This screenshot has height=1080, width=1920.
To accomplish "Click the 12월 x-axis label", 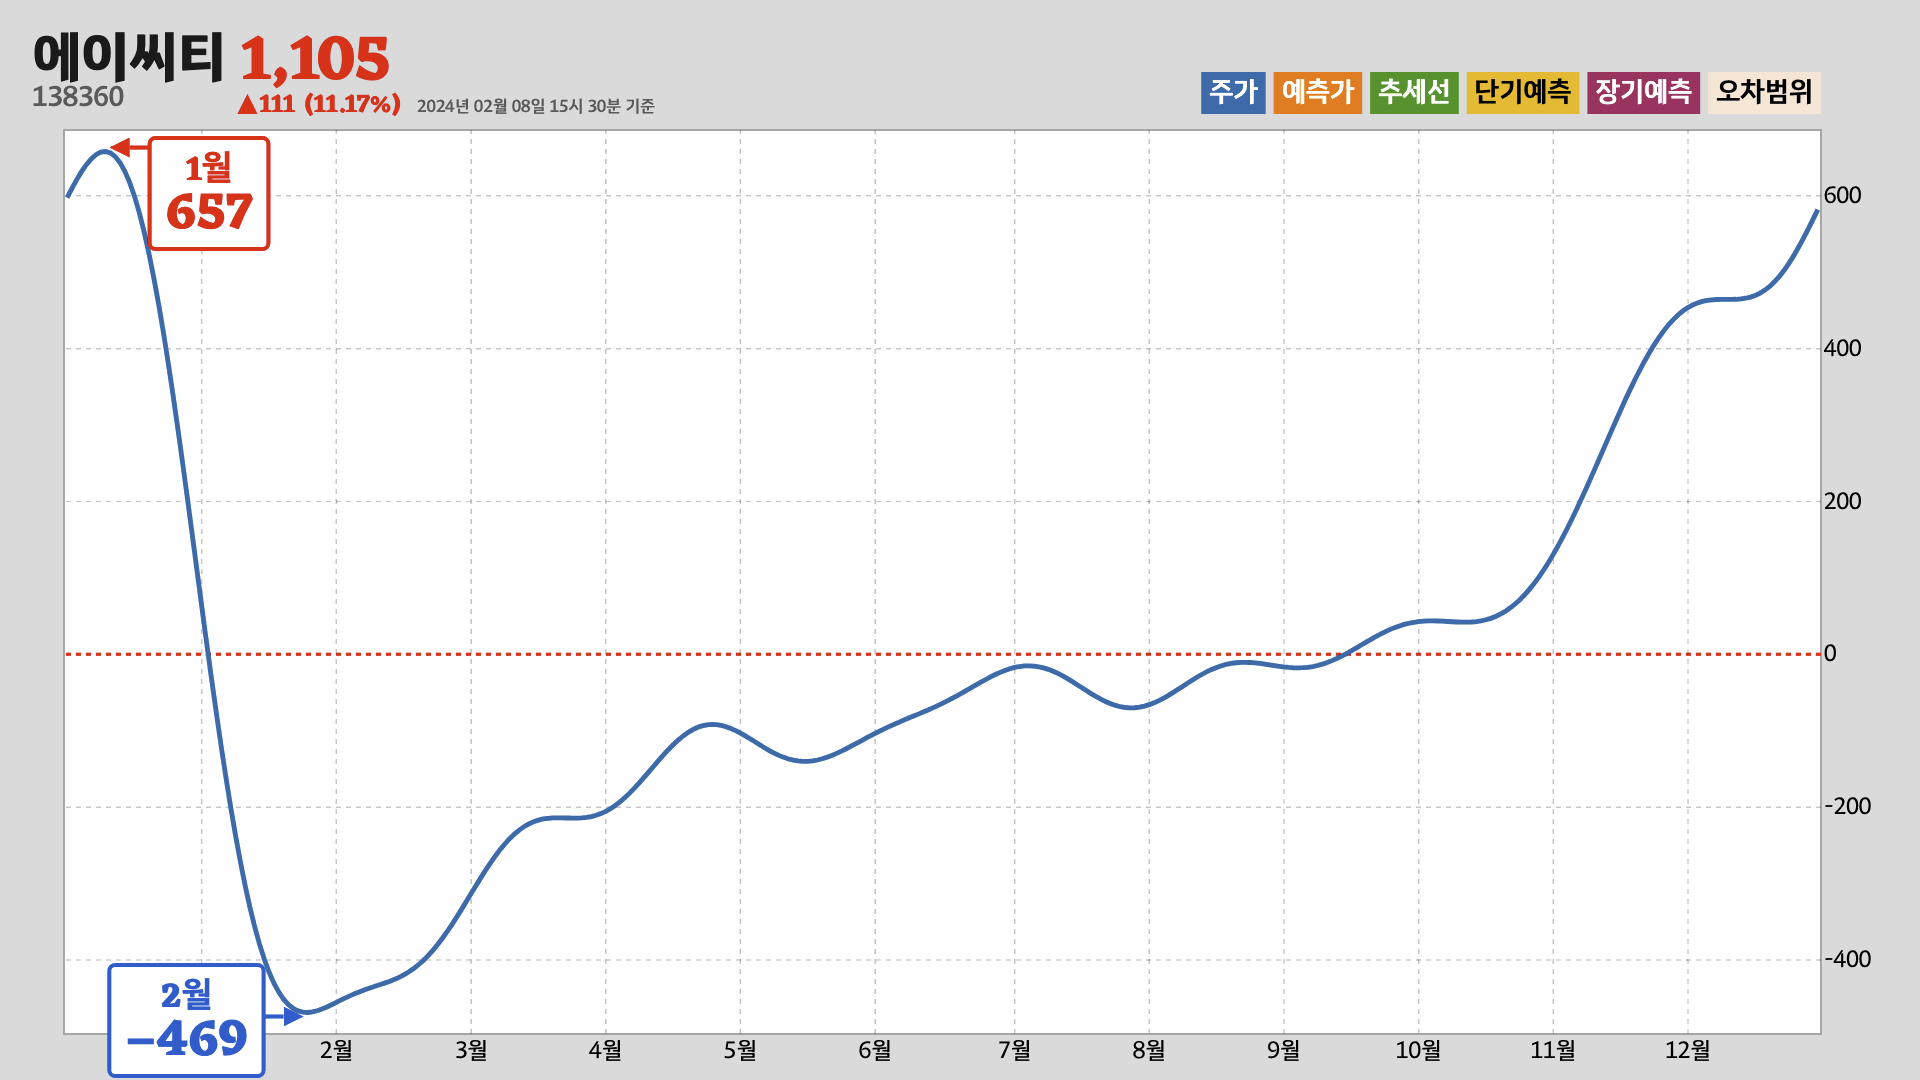I will point(1687,1050).
